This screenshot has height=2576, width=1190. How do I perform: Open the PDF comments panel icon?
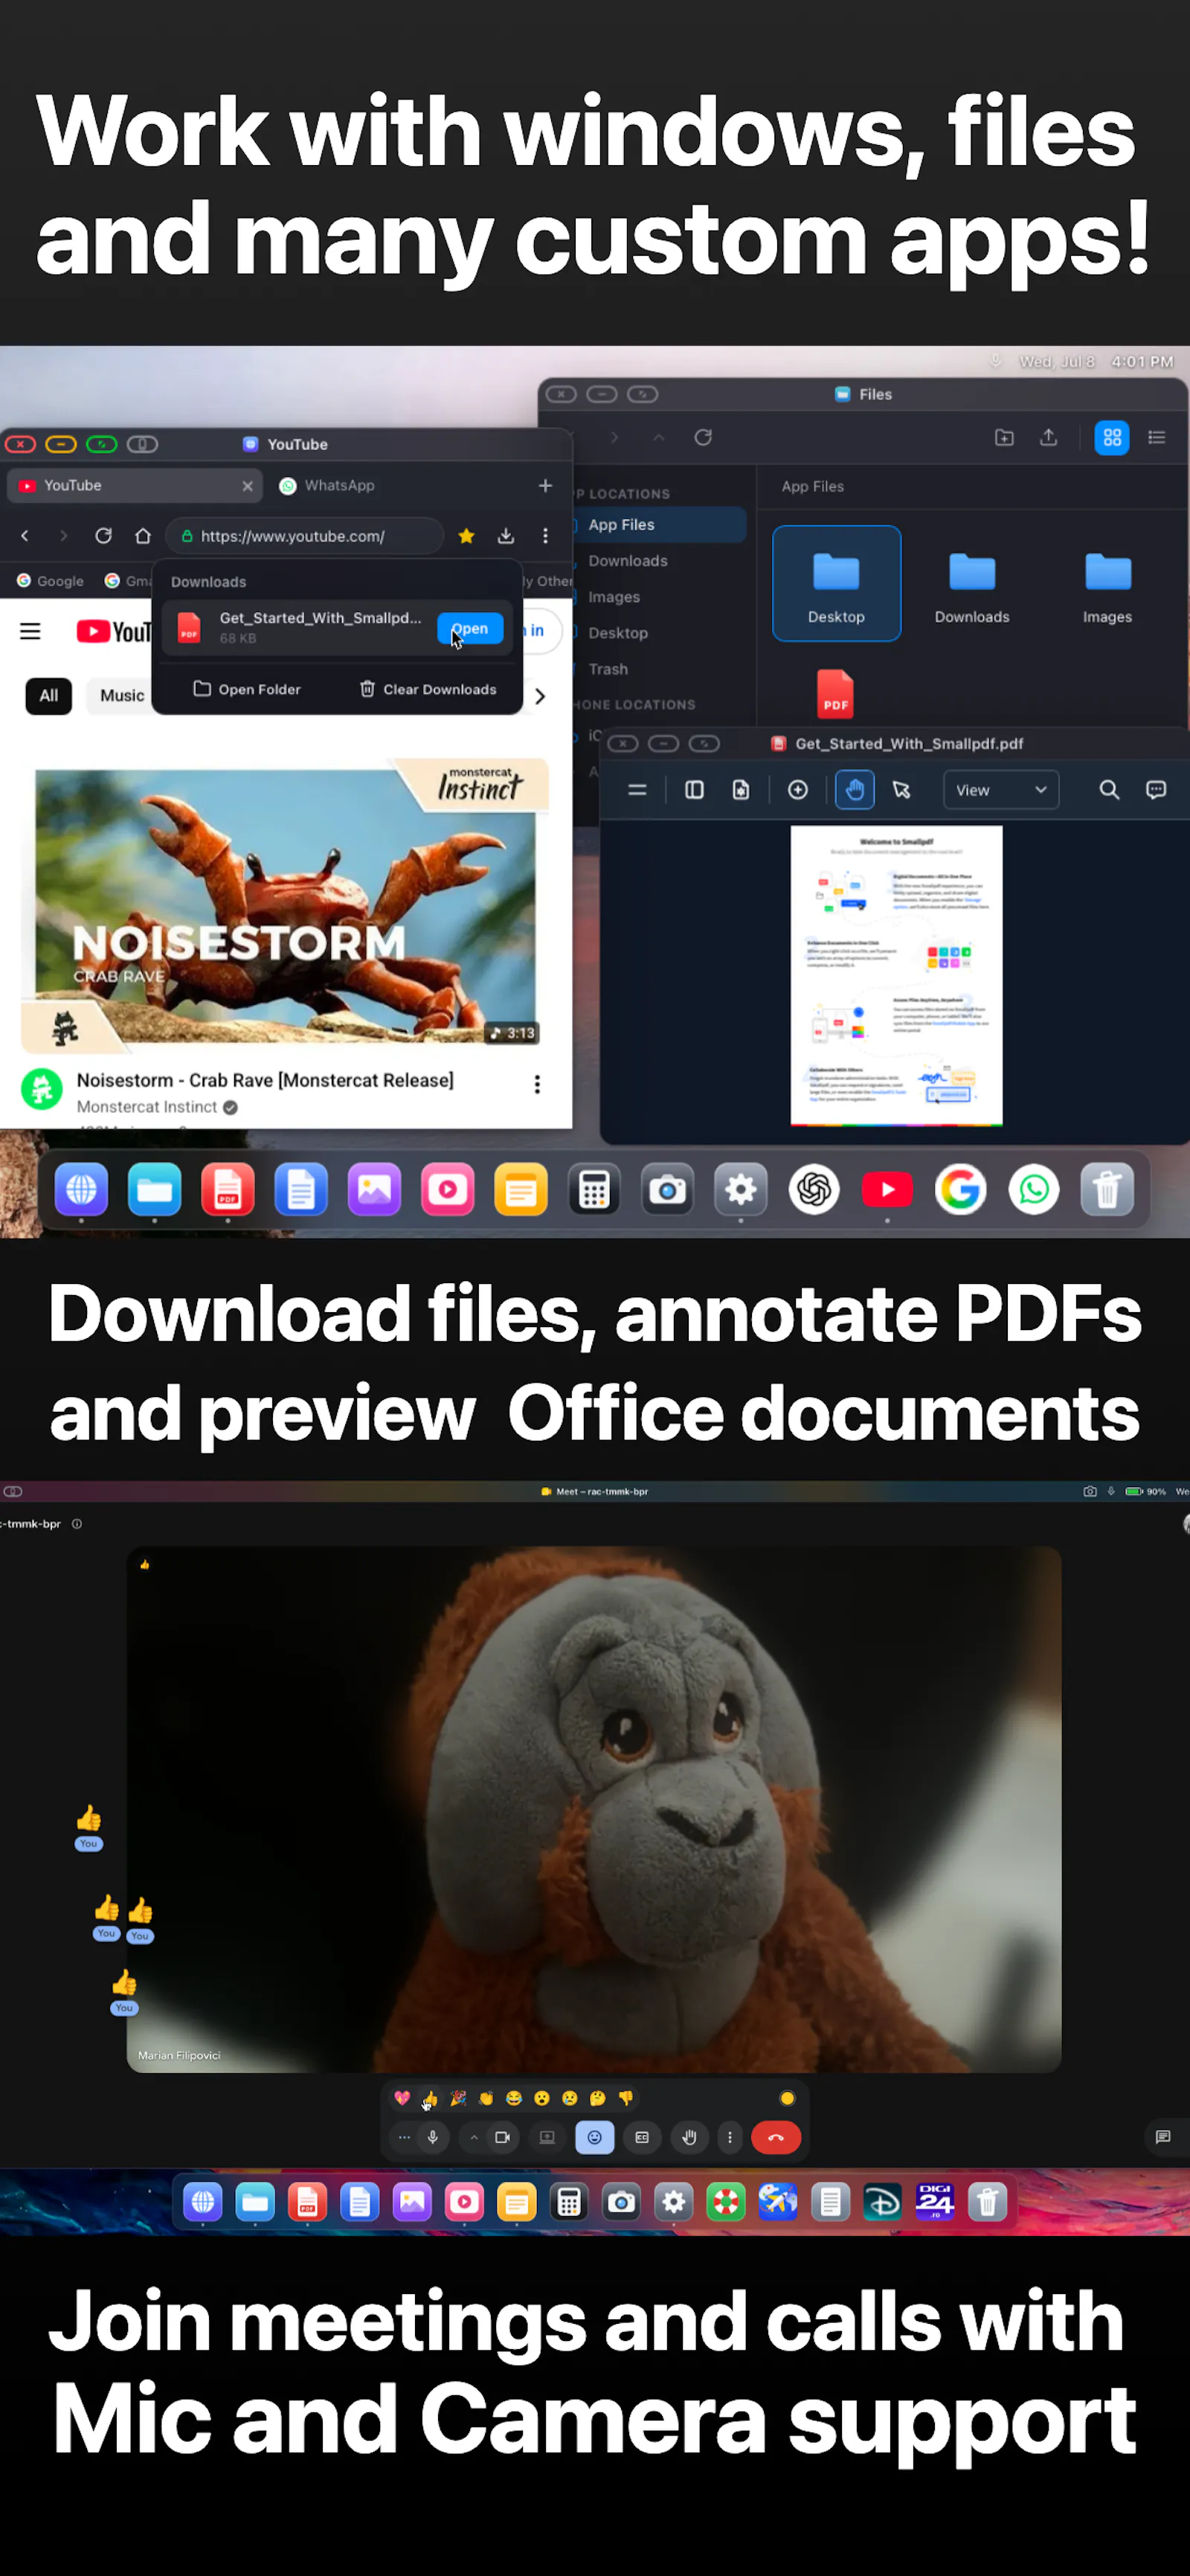click(x=1156, y=790)
